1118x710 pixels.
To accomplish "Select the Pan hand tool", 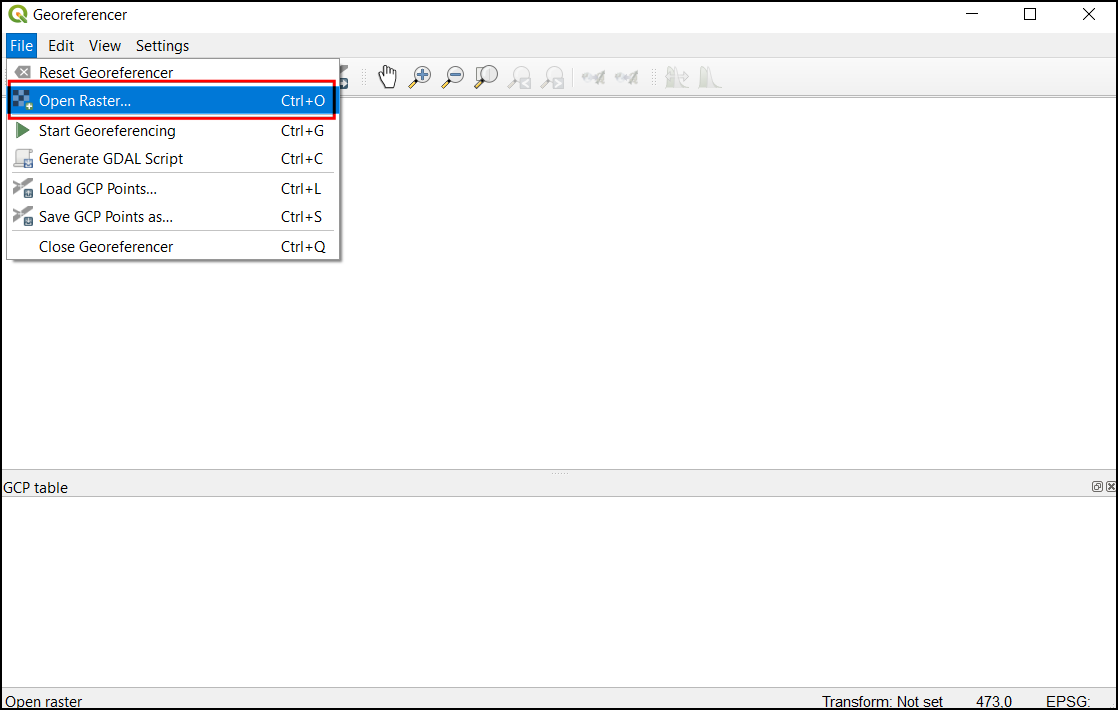I will tap(388, 77).
